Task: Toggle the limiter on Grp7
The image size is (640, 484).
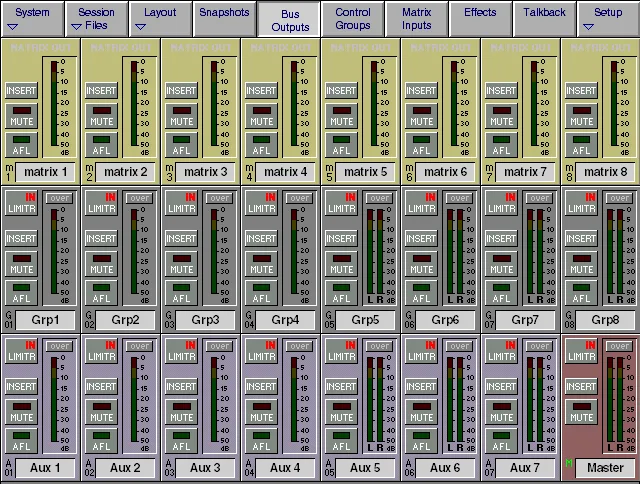Action: (502, 203)
